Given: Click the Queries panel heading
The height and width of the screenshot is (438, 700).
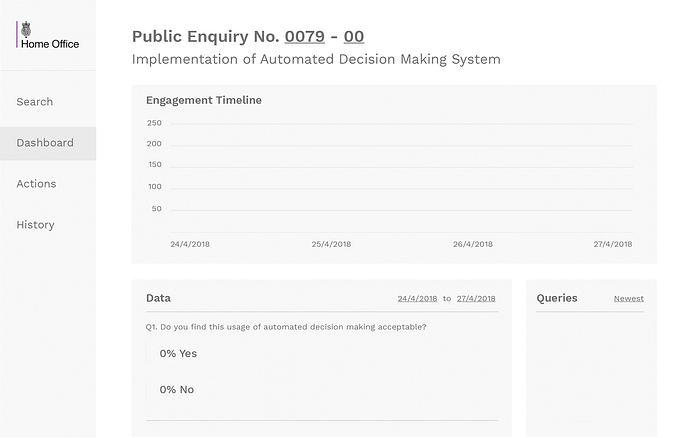Looking at the screenshot, I should [557, 298].
